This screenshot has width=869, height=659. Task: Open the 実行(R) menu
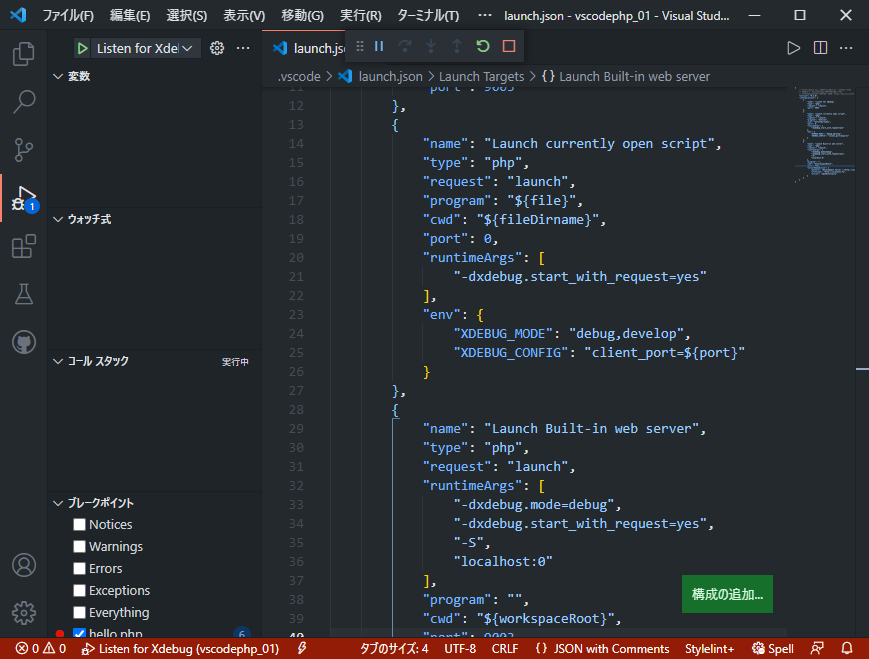(x=359, y=15)
